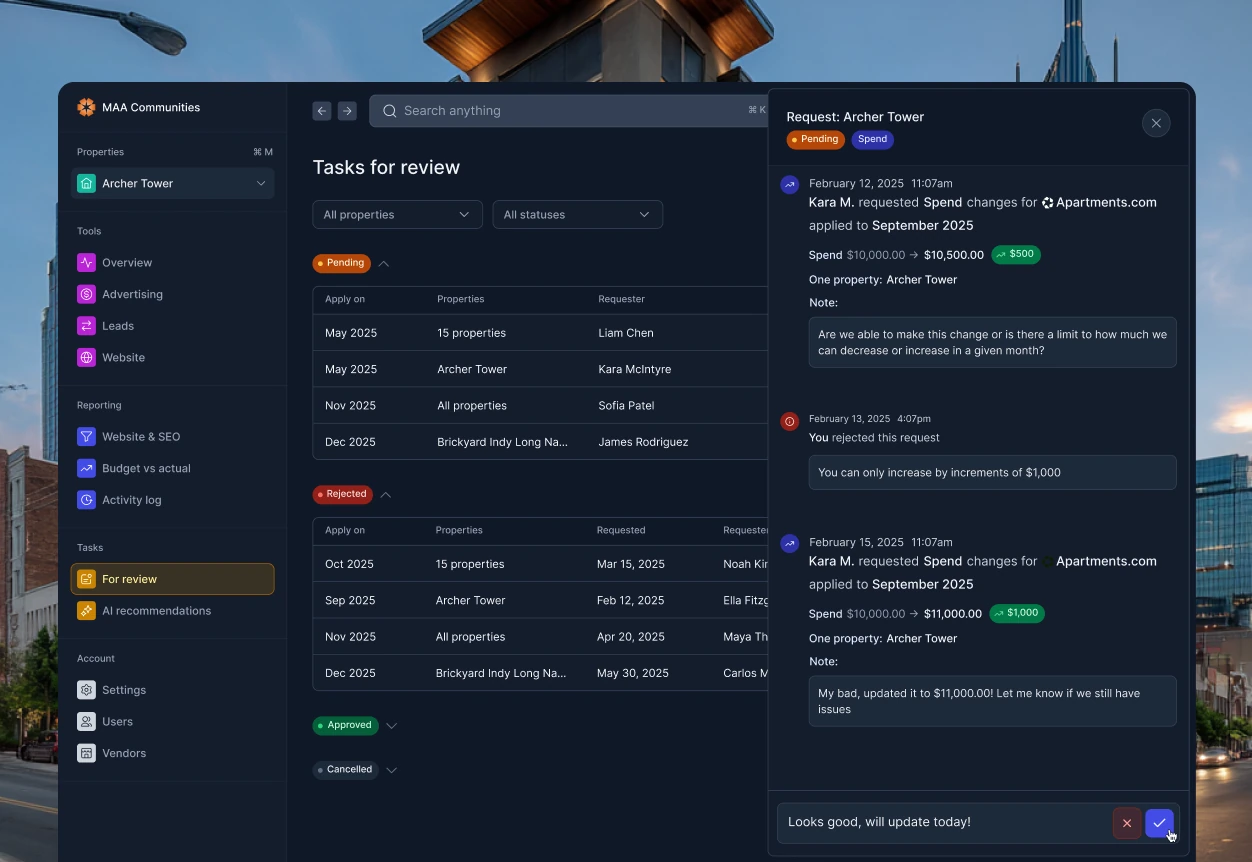Approve the request with the blue checkmark button
This screenshot has width=1252, height=862.
pyautogui.click(x=1159, y=823)
